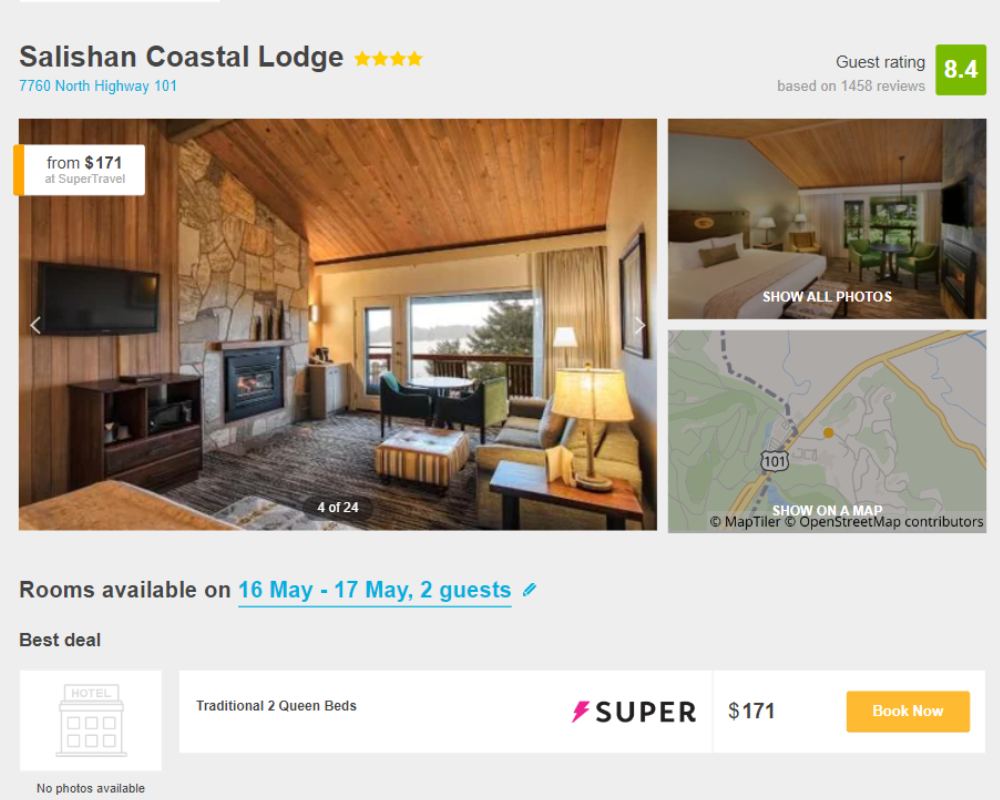
Task: Click the $171 price in the best deal
Action: click(x=751, y=711)
